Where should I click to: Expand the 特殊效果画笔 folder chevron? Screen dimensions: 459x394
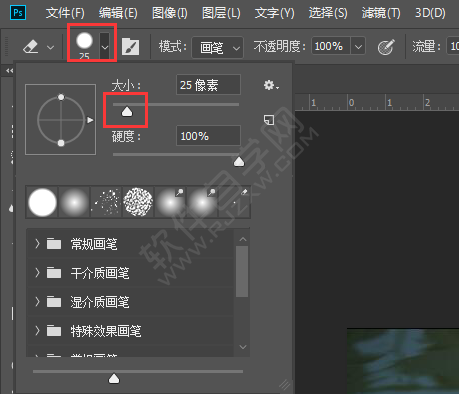pyautogui.click(x=37, y=331)
